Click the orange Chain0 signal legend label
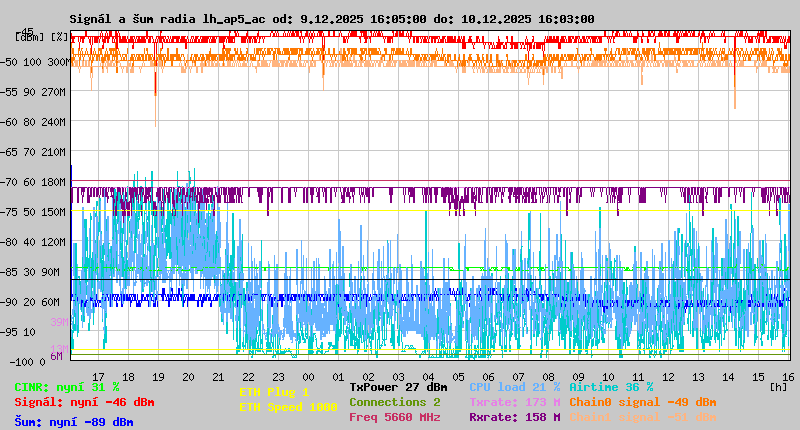This screenshot has height=430, width=800. point(642,402)
